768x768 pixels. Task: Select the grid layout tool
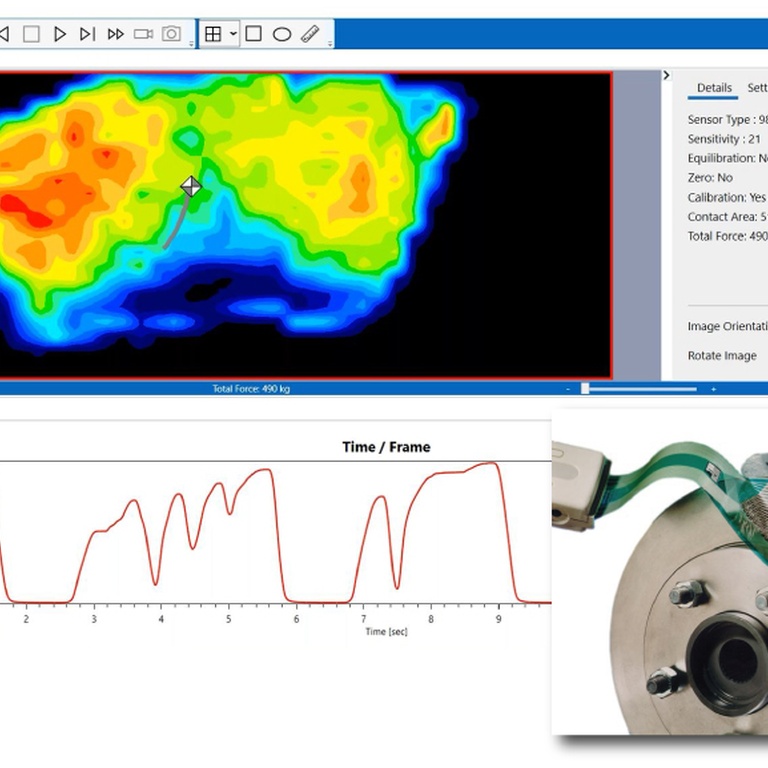point(213,34)
